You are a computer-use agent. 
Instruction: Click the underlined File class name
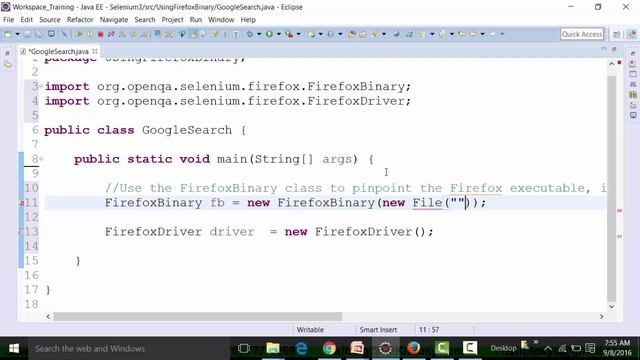[427, 202]
